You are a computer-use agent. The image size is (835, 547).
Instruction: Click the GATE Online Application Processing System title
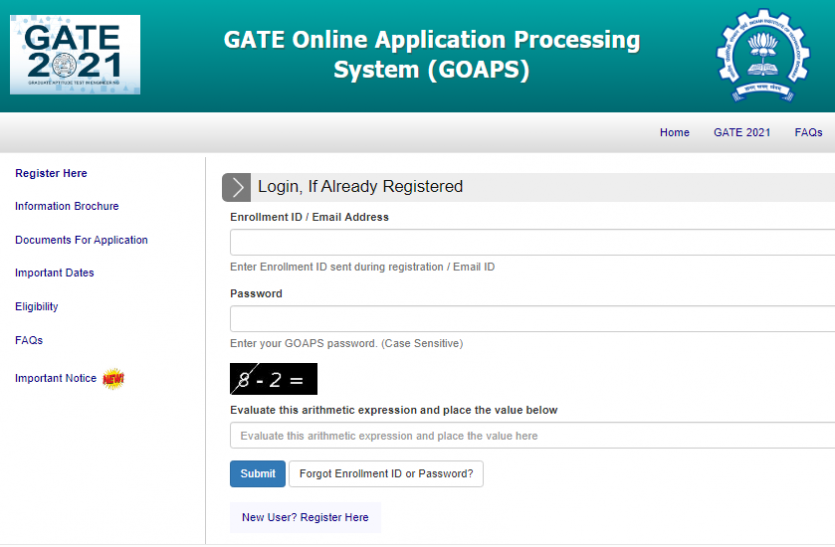(x=432, y=55)
